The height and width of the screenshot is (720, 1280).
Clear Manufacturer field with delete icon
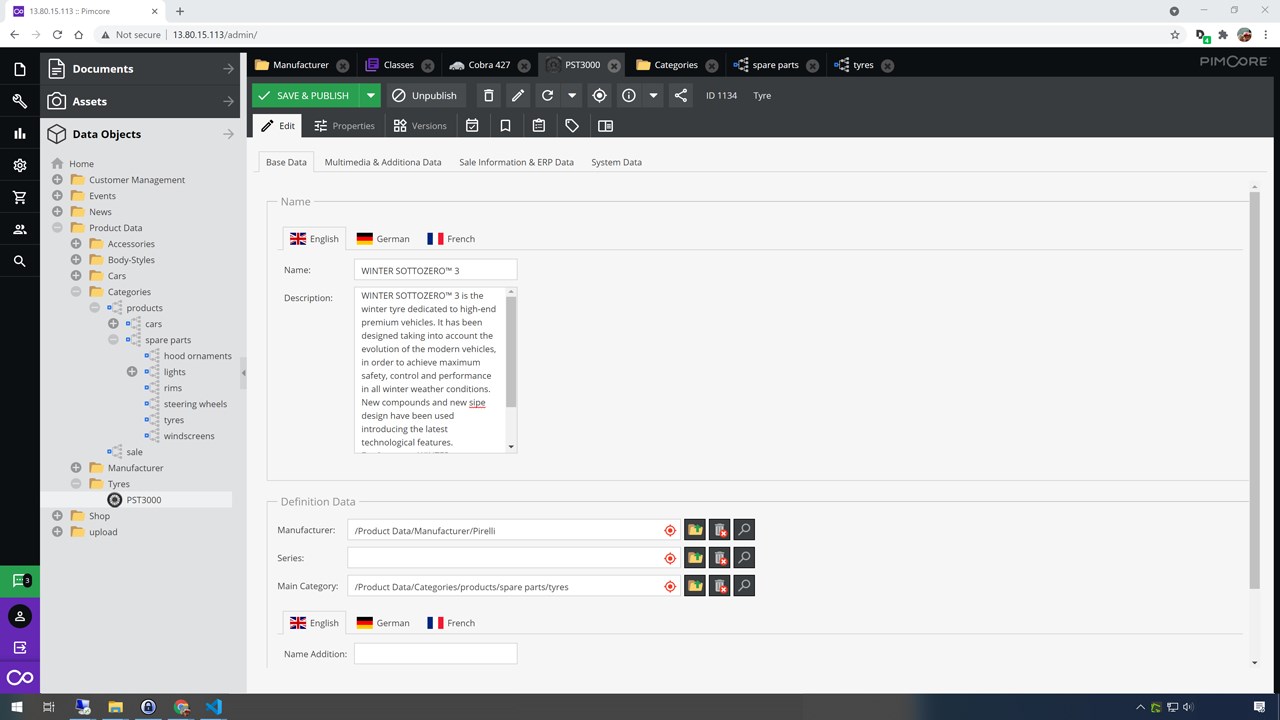click(x=720, y=530)
